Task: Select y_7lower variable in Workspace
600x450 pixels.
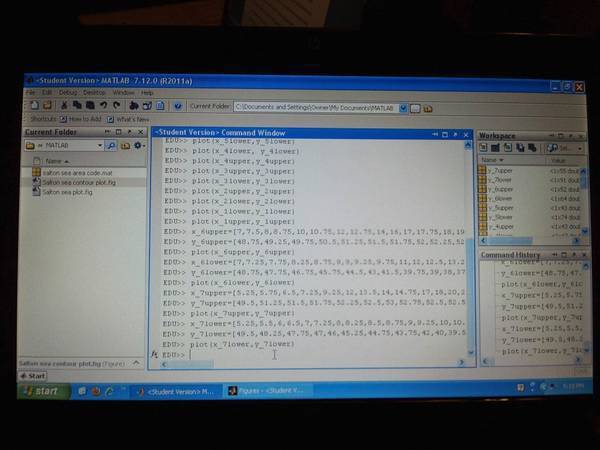Action: pyautogui.click(x=499, y=180)
